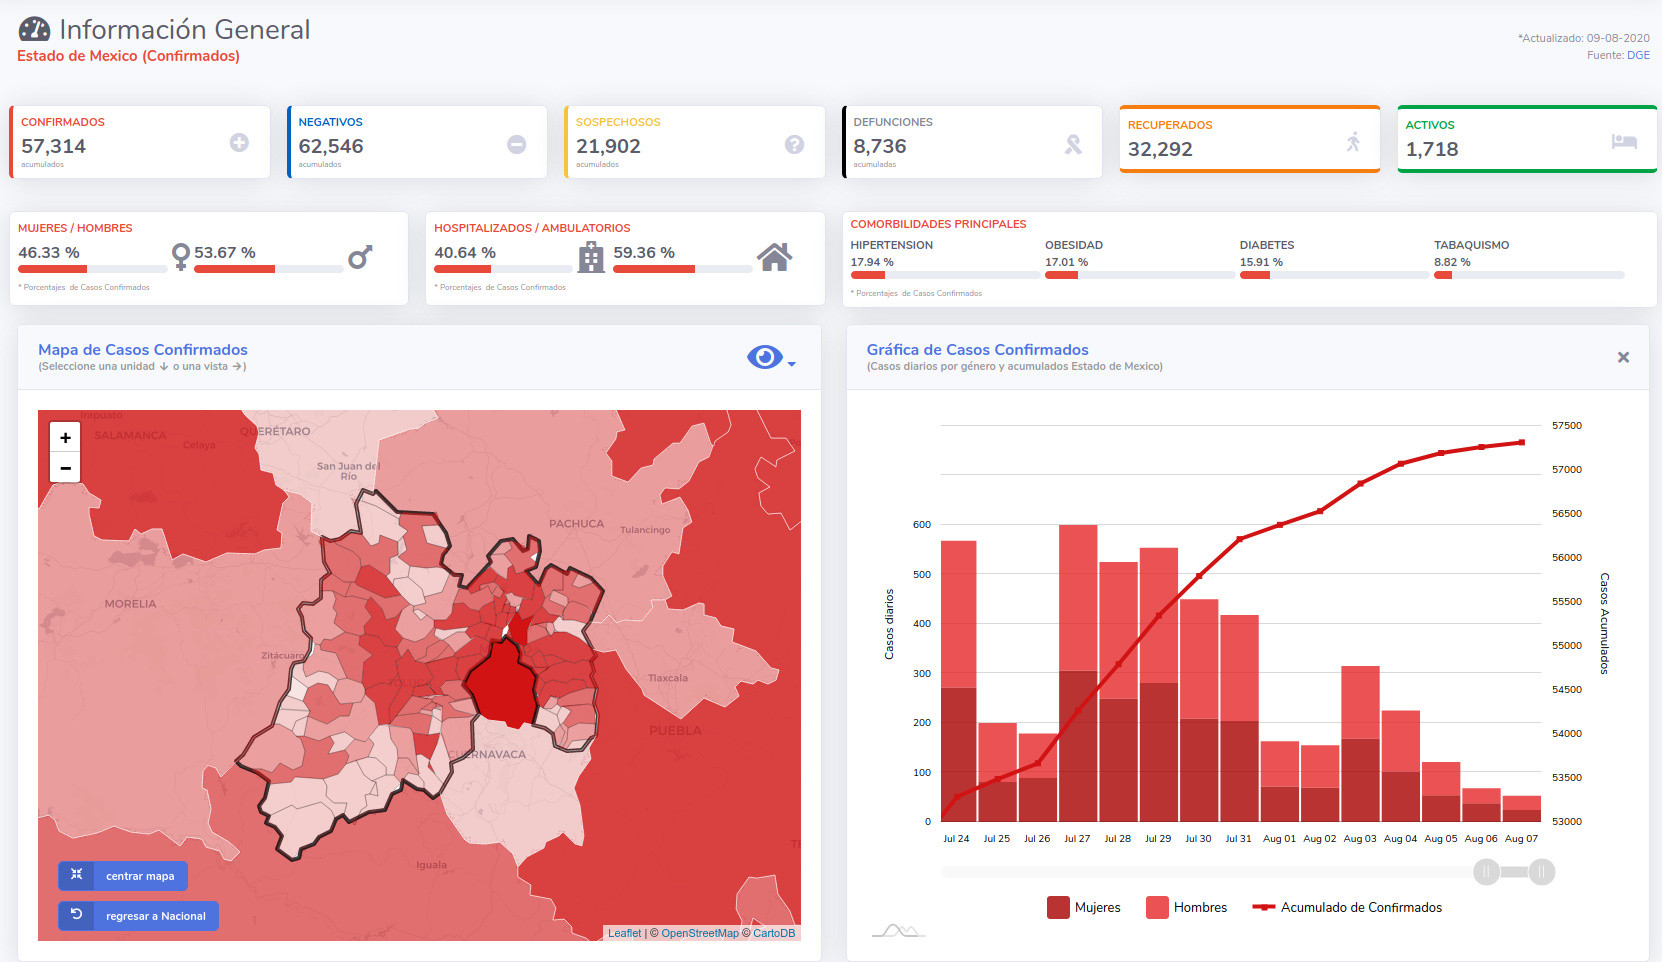Click the house icon for ambulatorios
This screenshot has height=962, width=1662.
point(774,257)
